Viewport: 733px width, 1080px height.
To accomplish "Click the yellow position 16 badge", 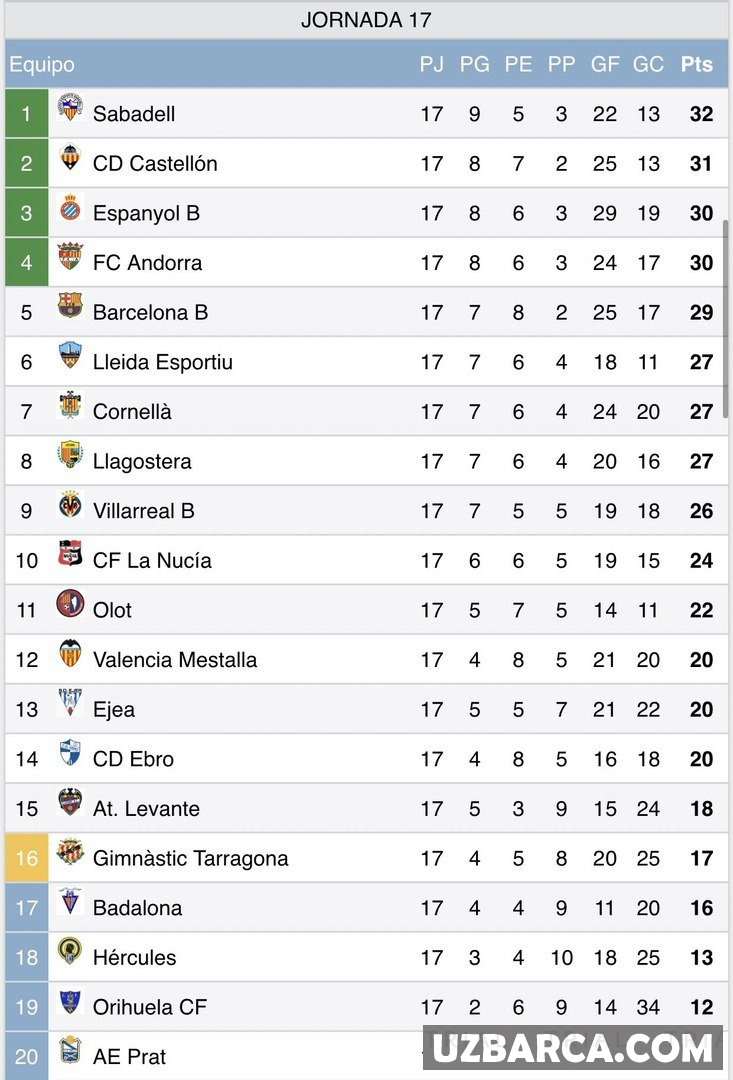I will [x=27, y=858].
